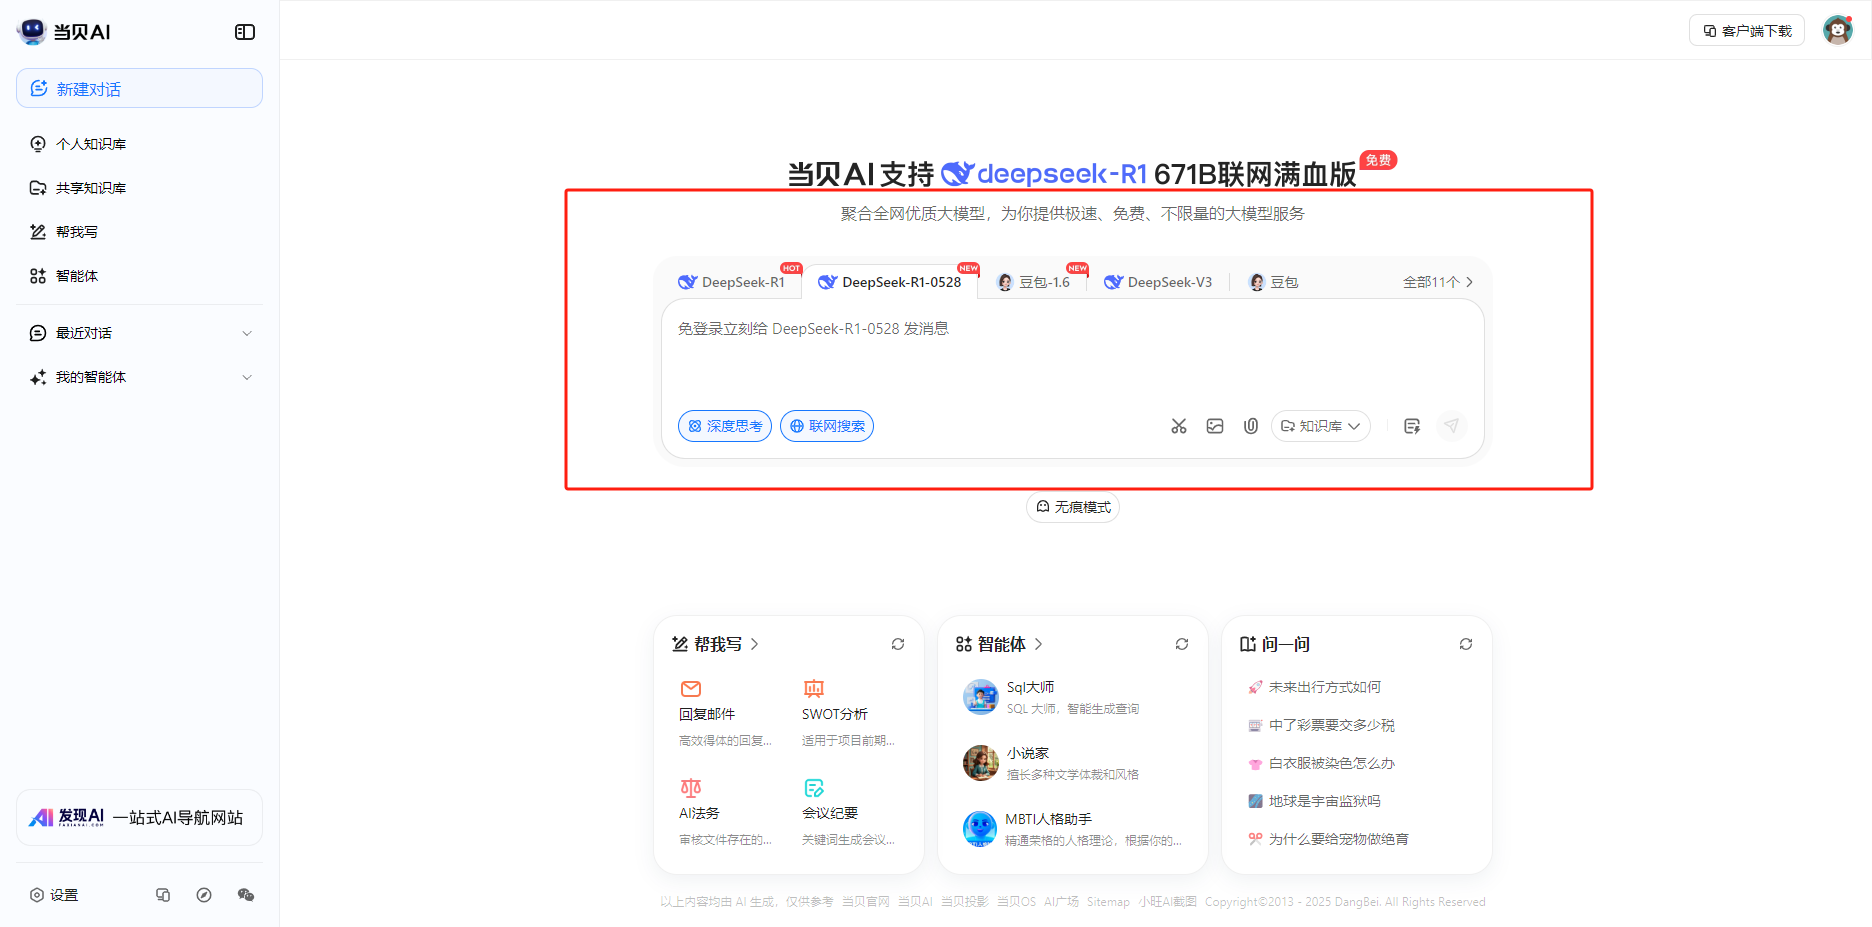
Task: Focus the message input box
Action: pyautogui.click(x=1072, y=352)
